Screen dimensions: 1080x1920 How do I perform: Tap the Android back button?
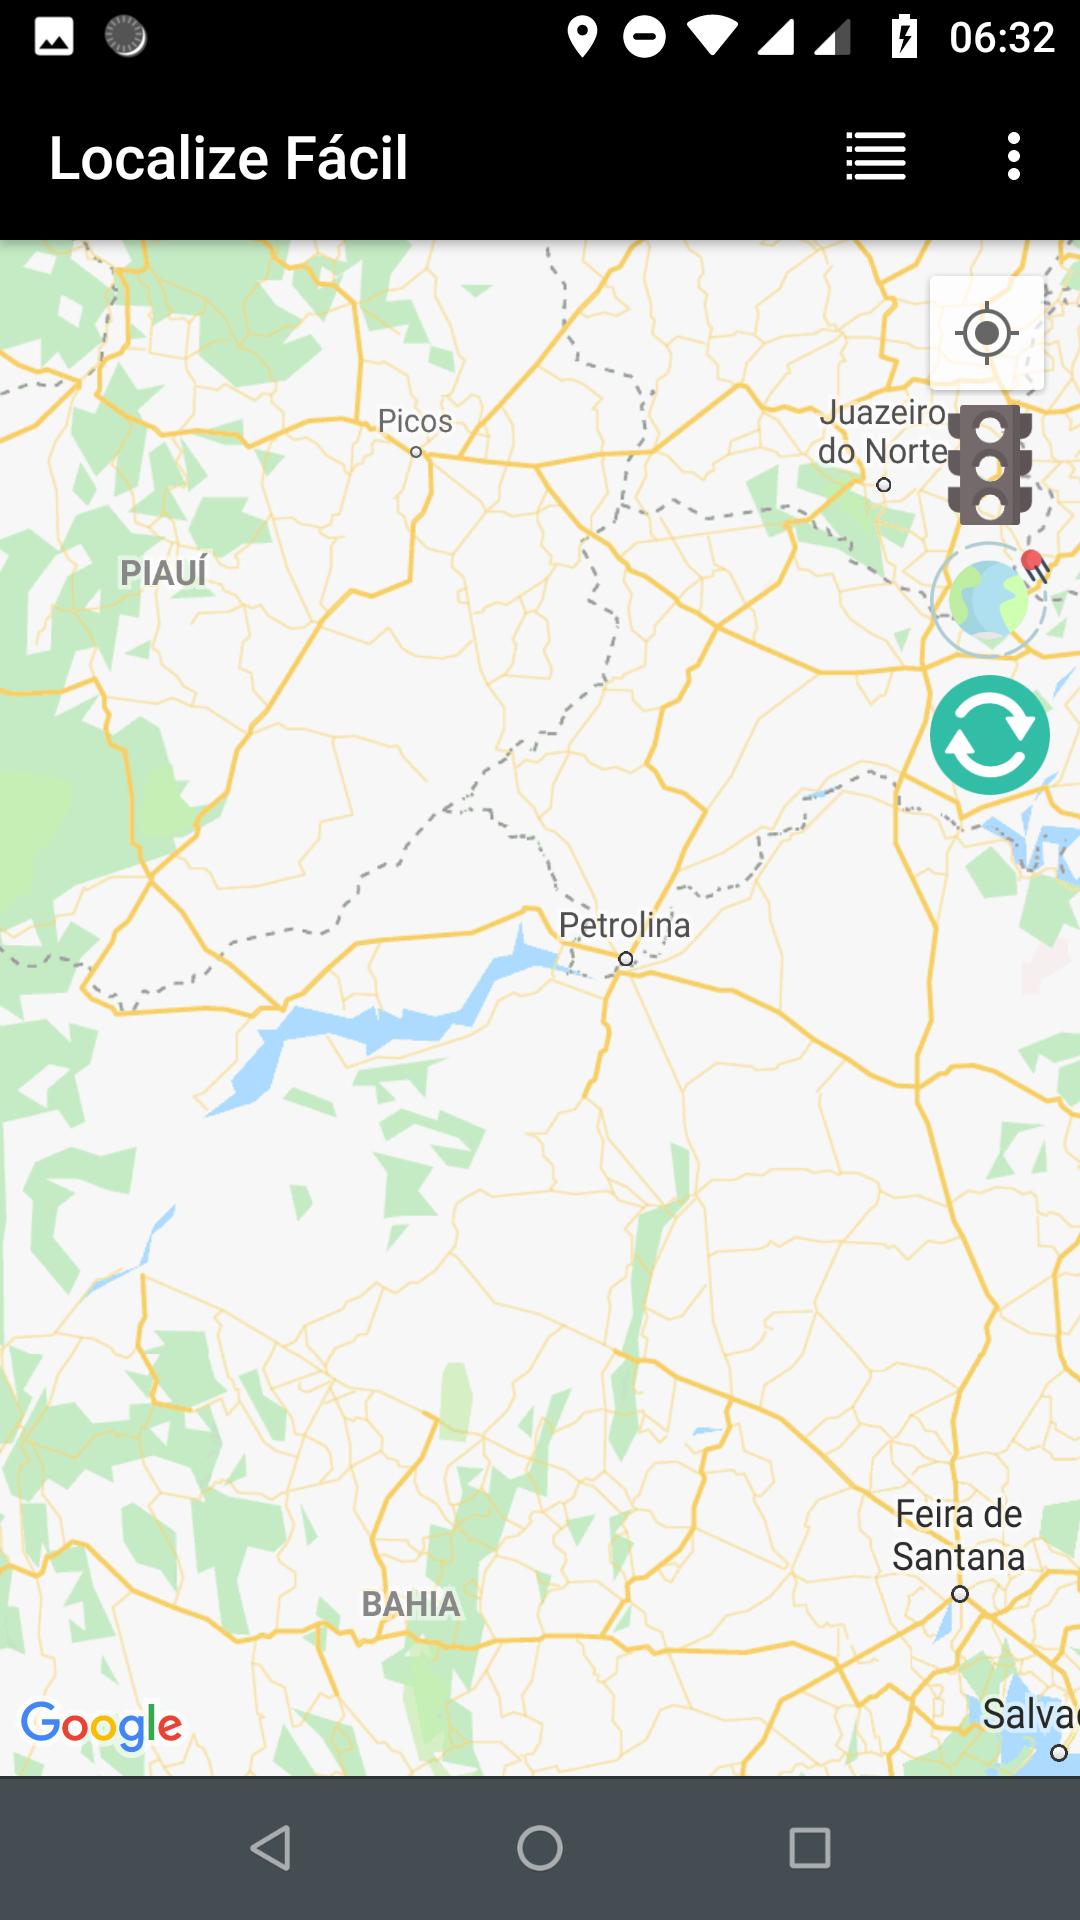coord(270,1848)
